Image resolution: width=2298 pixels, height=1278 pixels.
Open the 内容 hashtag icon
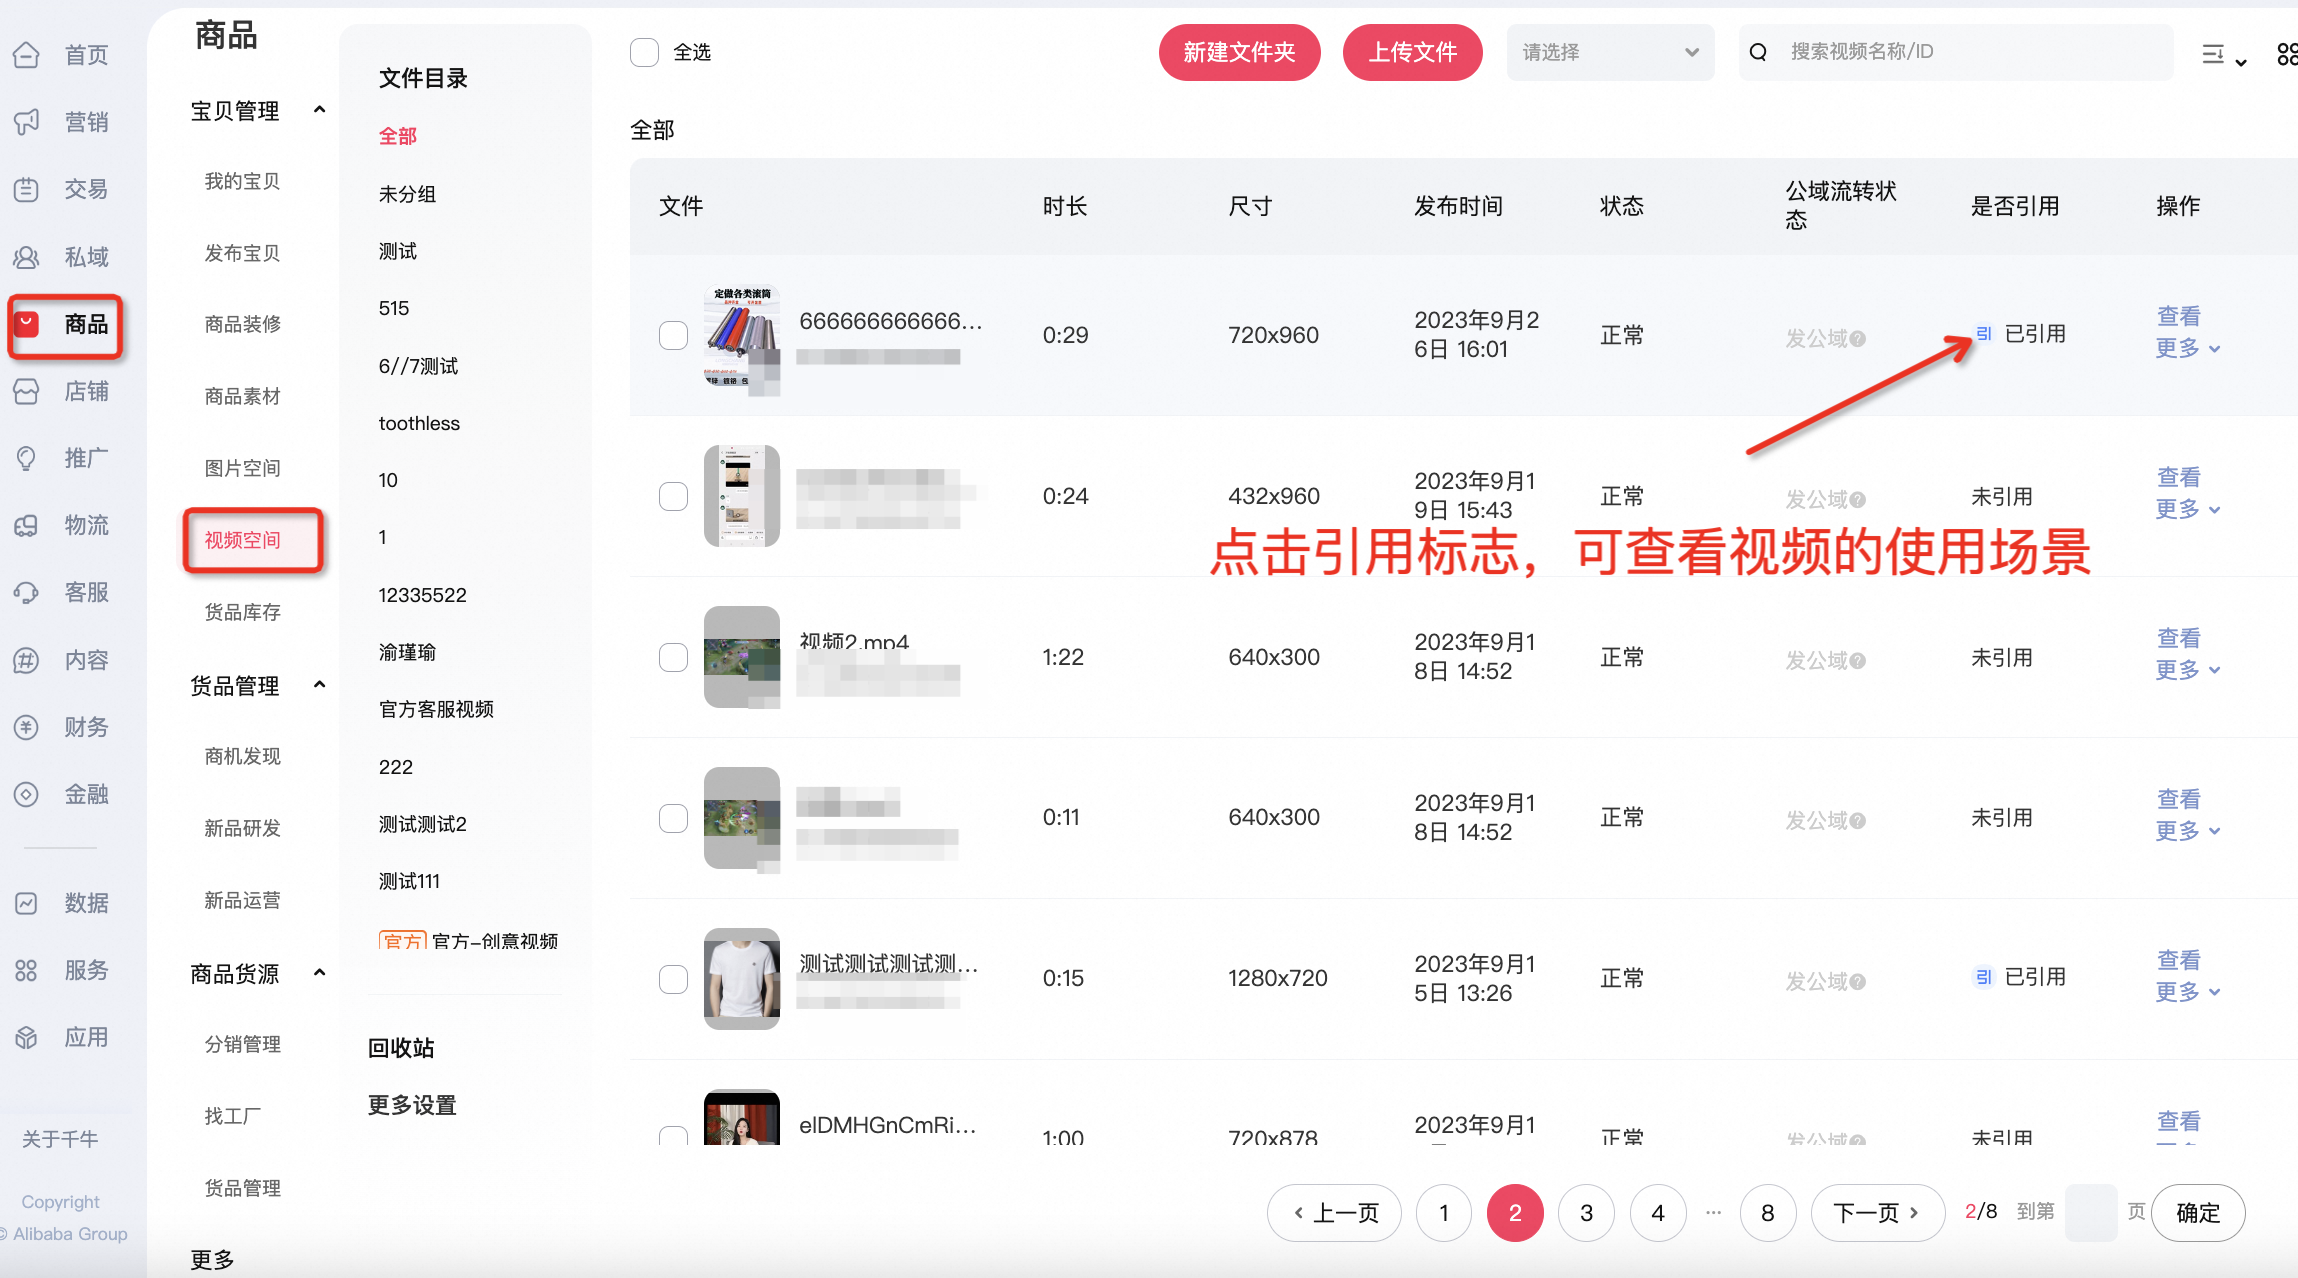27,660
